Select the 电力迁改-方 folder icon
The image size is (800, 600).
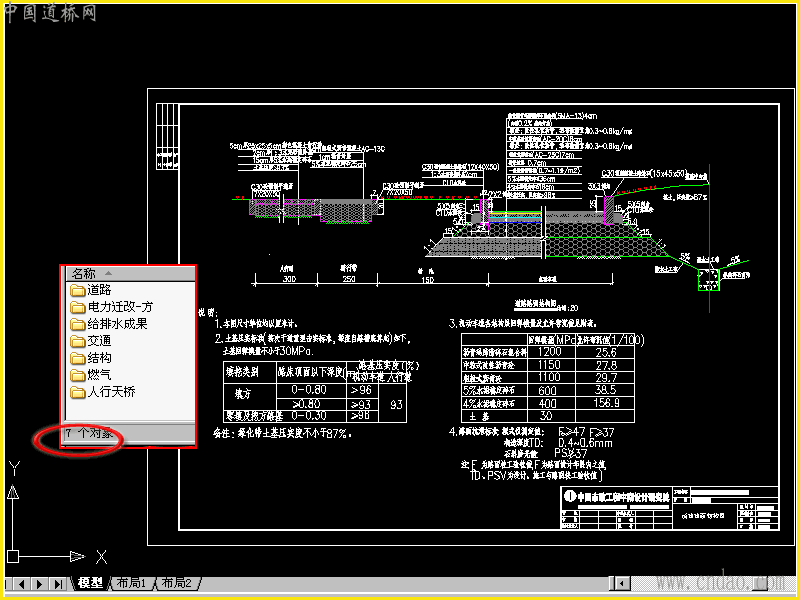point(78,308)
